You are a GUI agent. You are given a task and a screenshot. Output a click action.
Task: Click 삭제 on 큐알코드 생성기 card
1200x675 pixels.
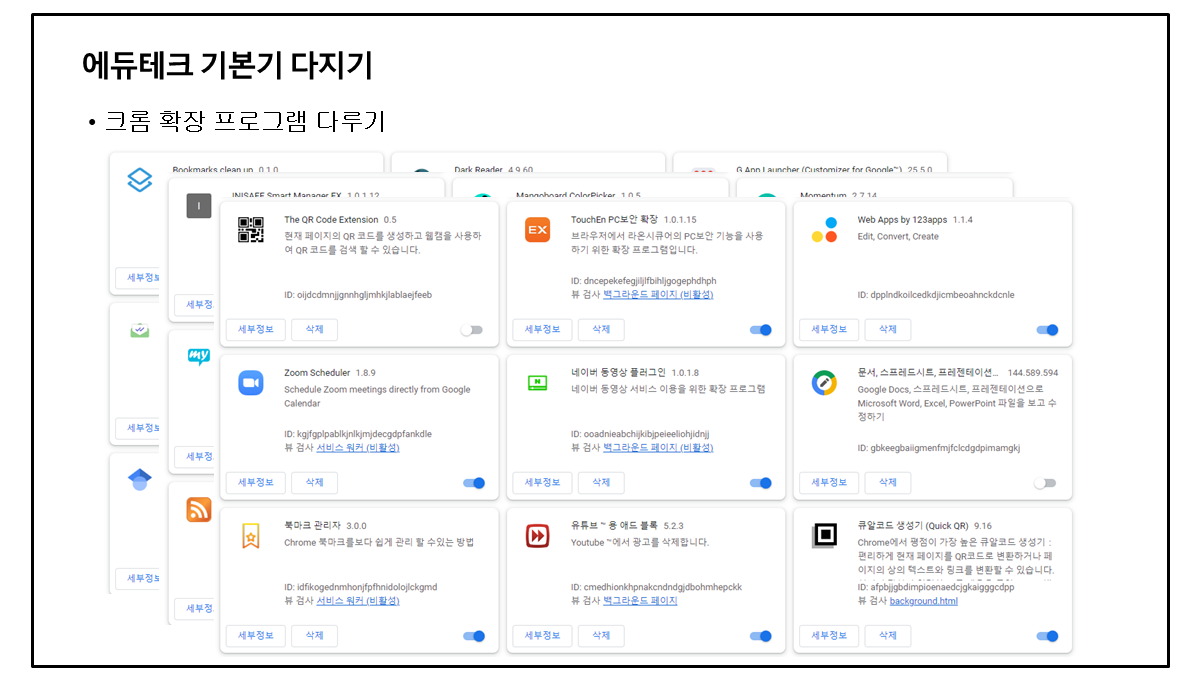[888, 635]
